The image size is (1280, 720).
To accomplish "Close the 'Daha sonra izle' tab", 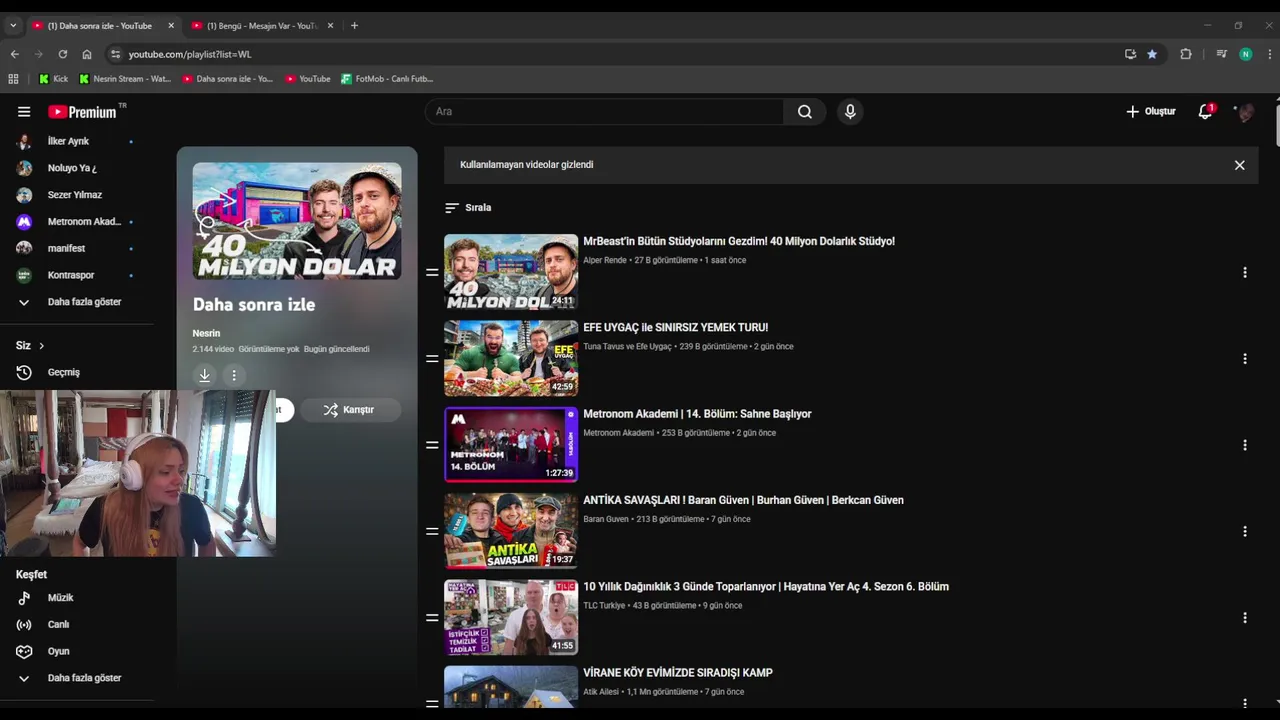I will click(x=171, y=26).
